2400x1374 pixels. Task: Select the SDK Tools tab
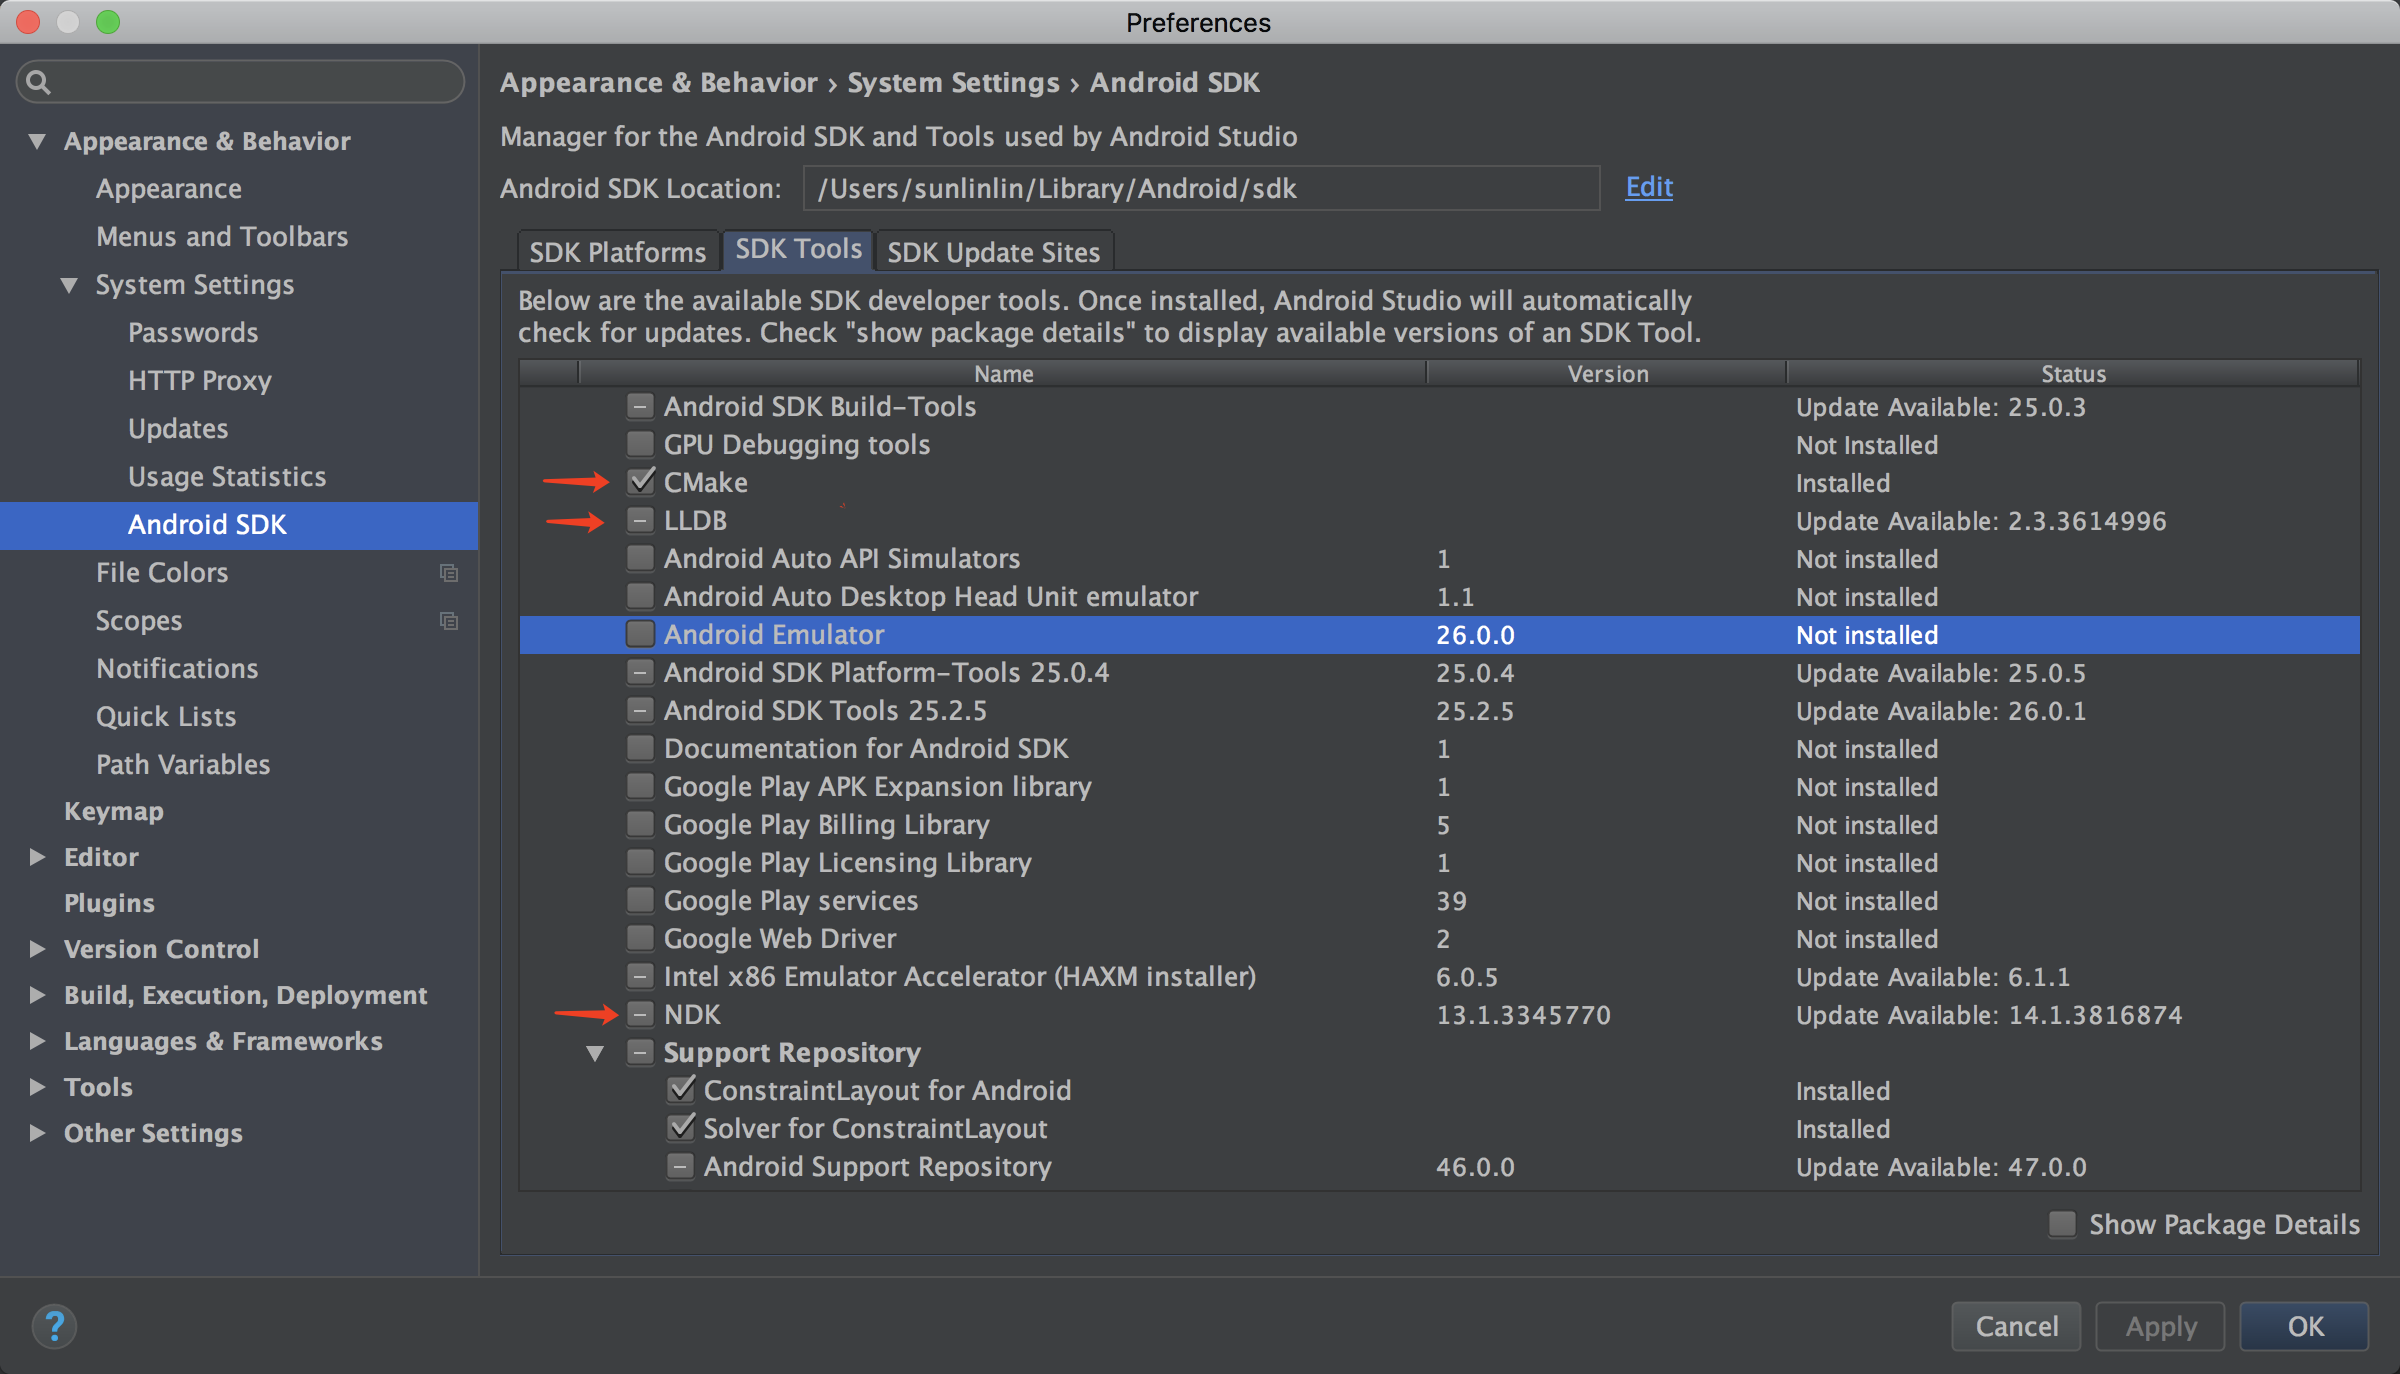point(798,249)
